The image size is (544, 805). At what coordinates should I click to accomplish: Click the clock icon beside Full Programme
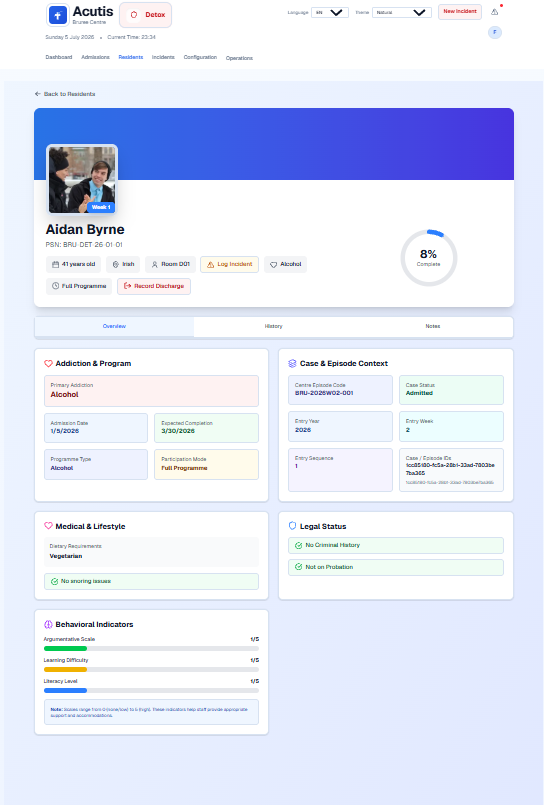(x=55, y=286)
